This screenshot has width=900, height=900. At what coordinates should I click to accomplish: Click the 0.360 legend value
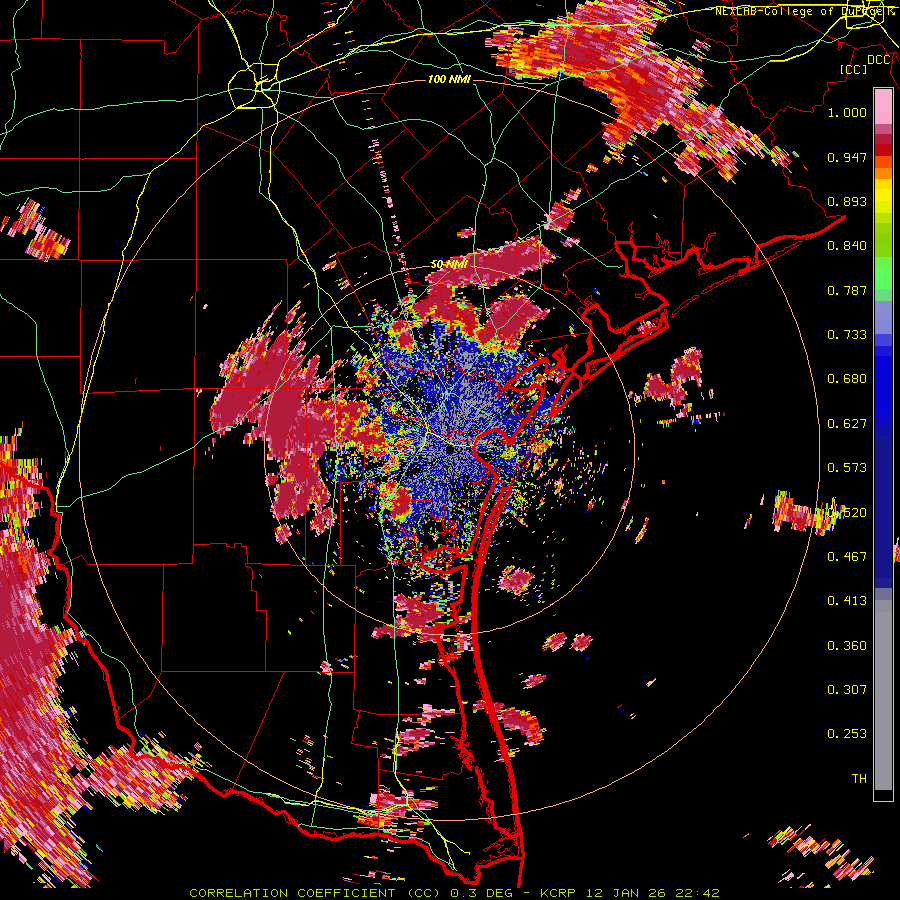coord(847,646)
